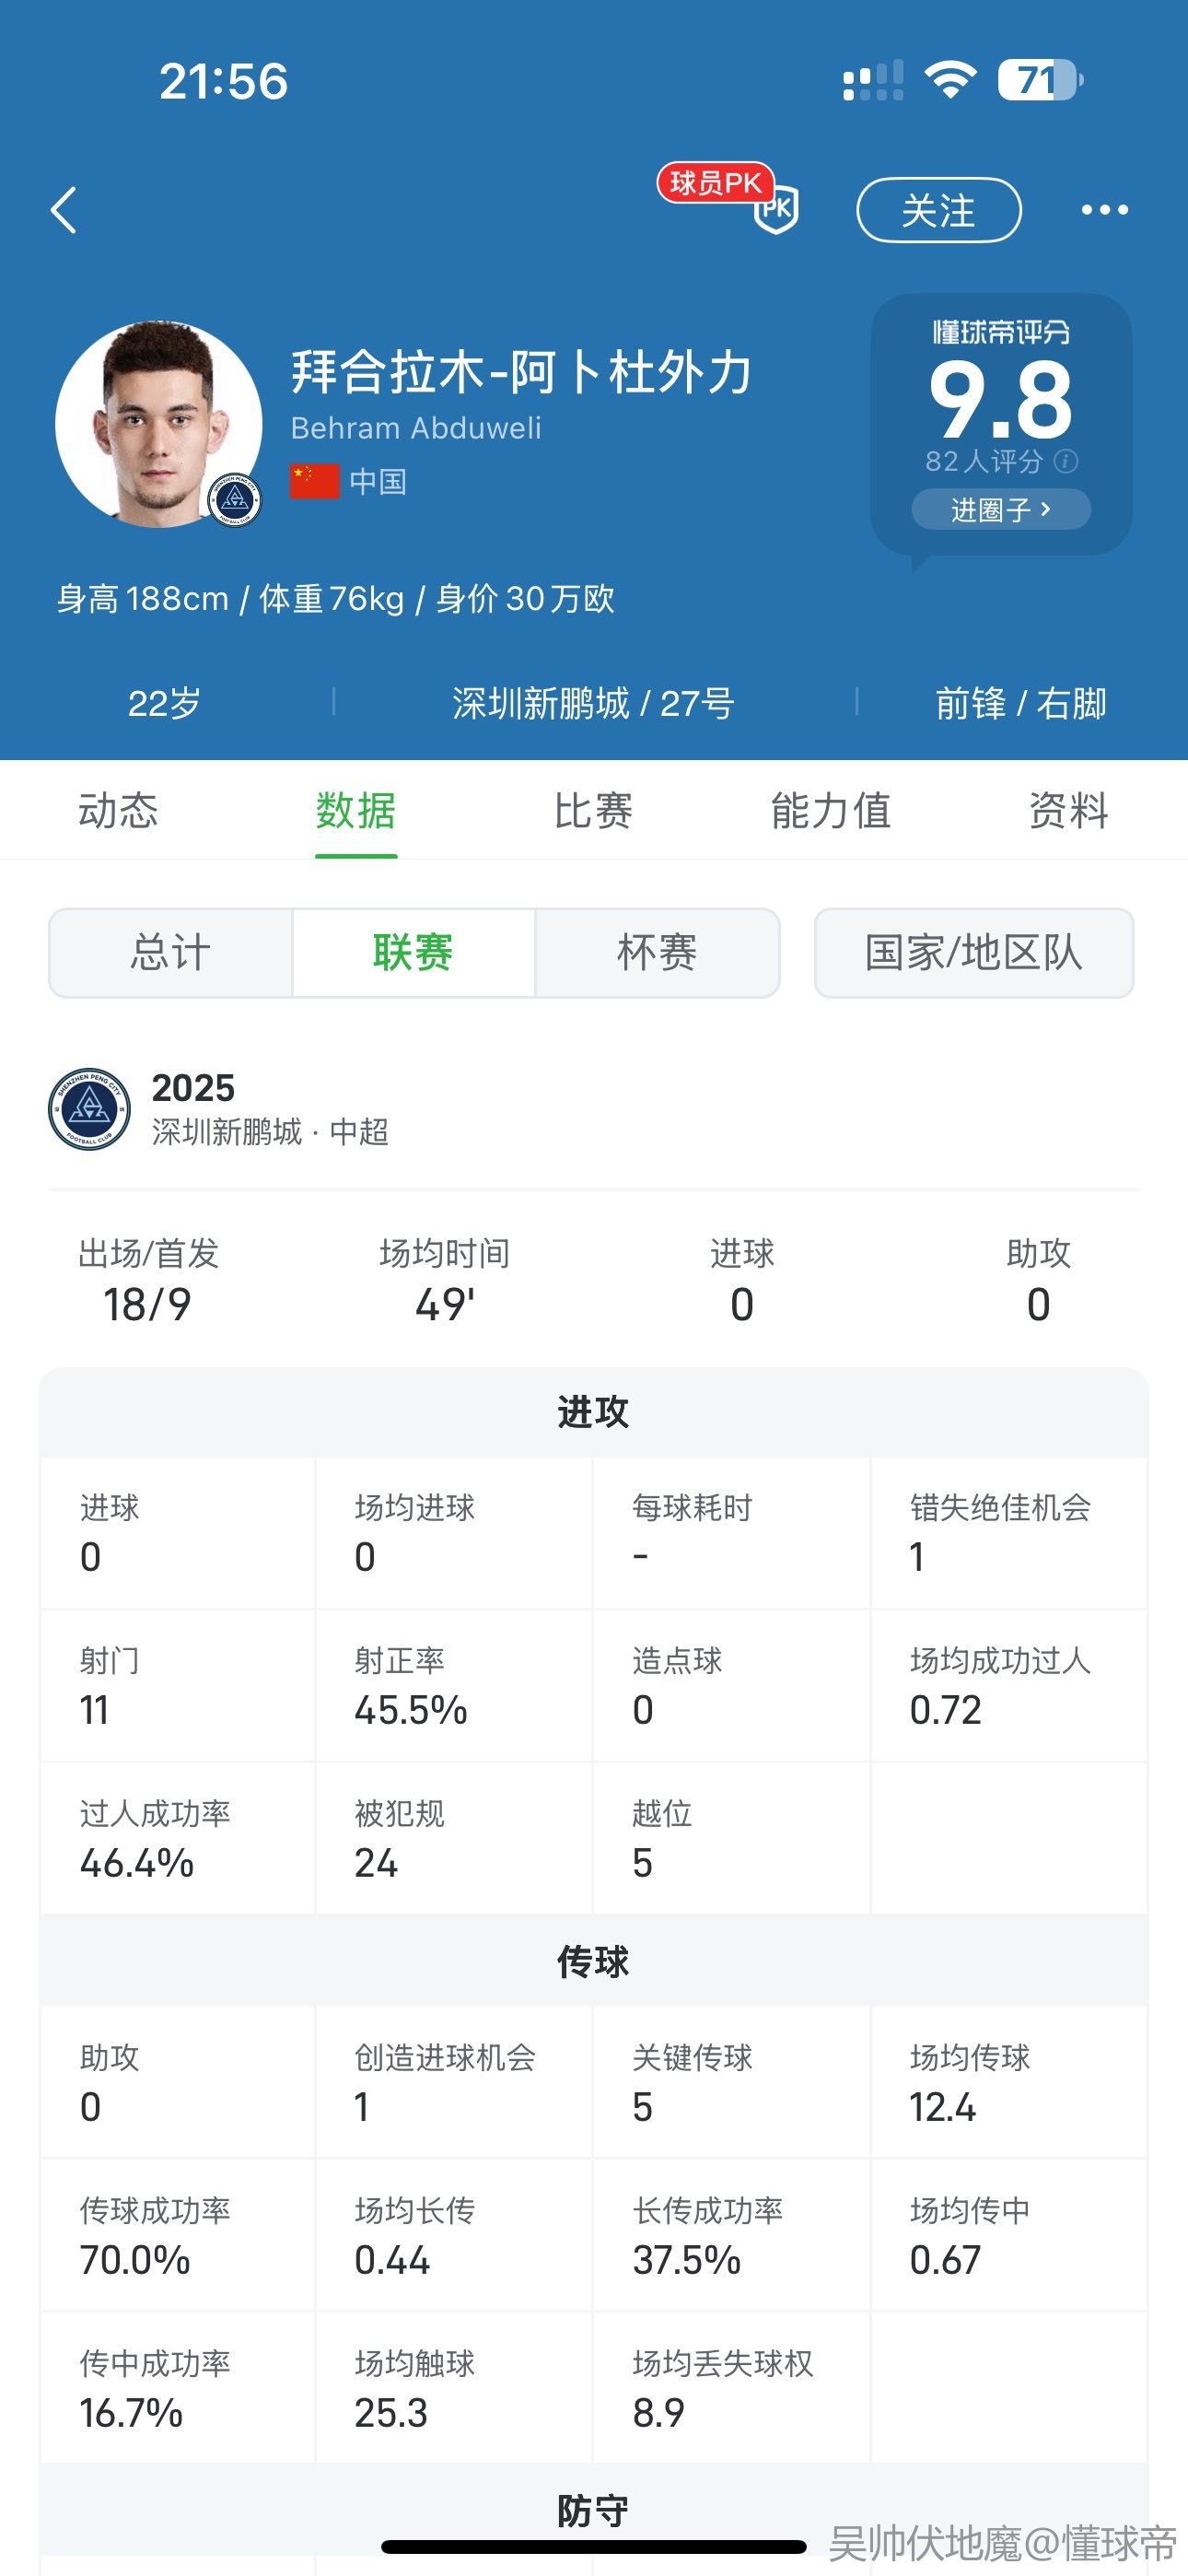The width and height of the screenshot is (1188, 2576).
Task: Switch to the 动态 tab
Action: (x=118, y=810)
